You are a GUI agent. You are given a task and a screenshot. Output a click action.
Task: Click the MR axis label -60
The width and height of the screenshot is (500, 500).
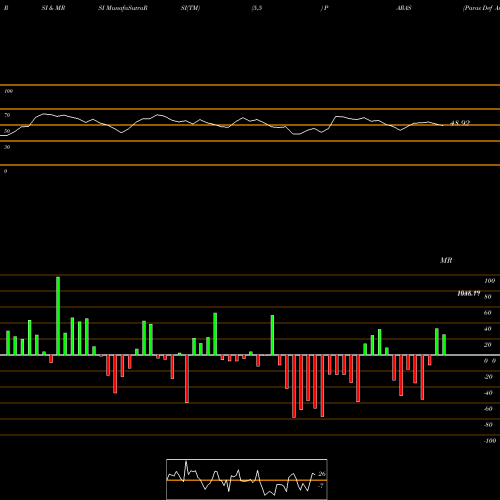tap(488, 409)
